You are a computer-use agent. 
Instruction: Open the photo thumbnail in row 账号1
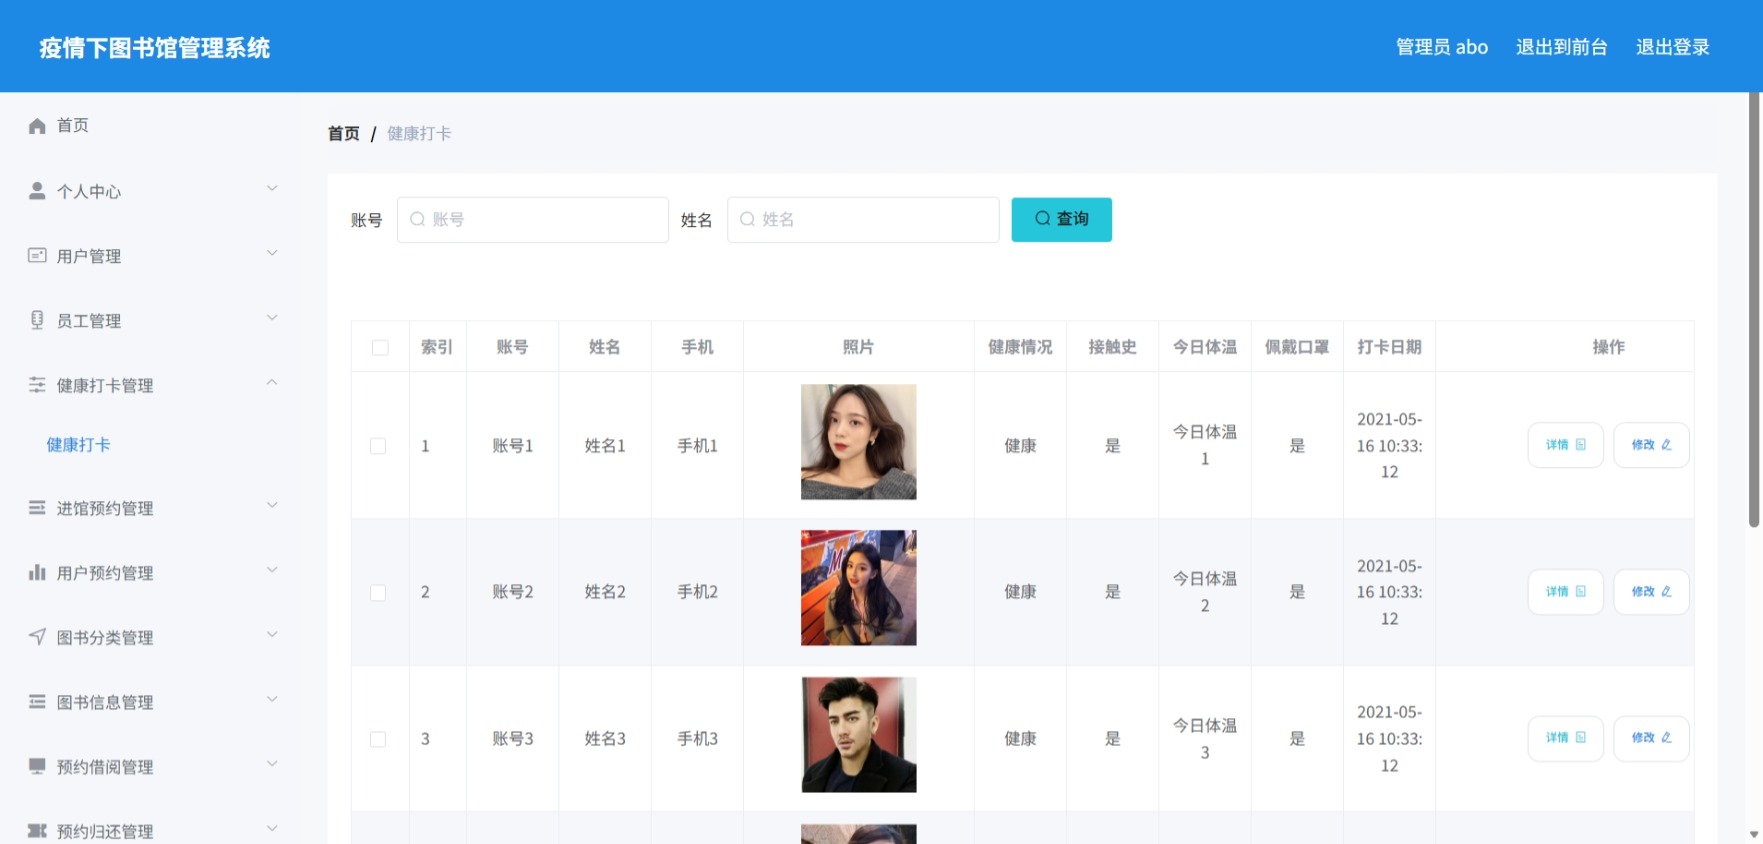tap(859, 442)
